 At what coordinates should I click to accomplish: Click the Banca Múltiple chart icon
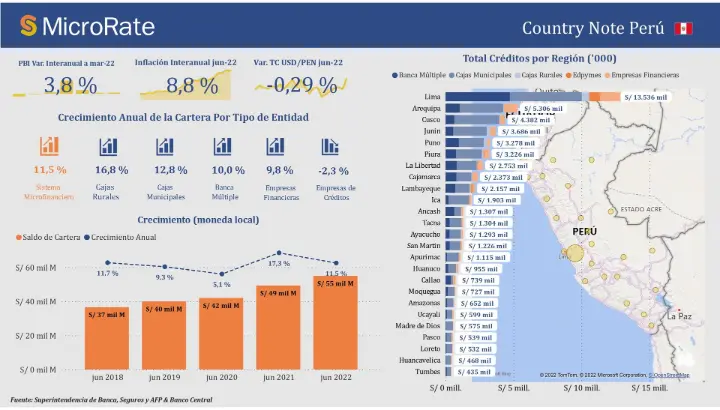[222, 147]
